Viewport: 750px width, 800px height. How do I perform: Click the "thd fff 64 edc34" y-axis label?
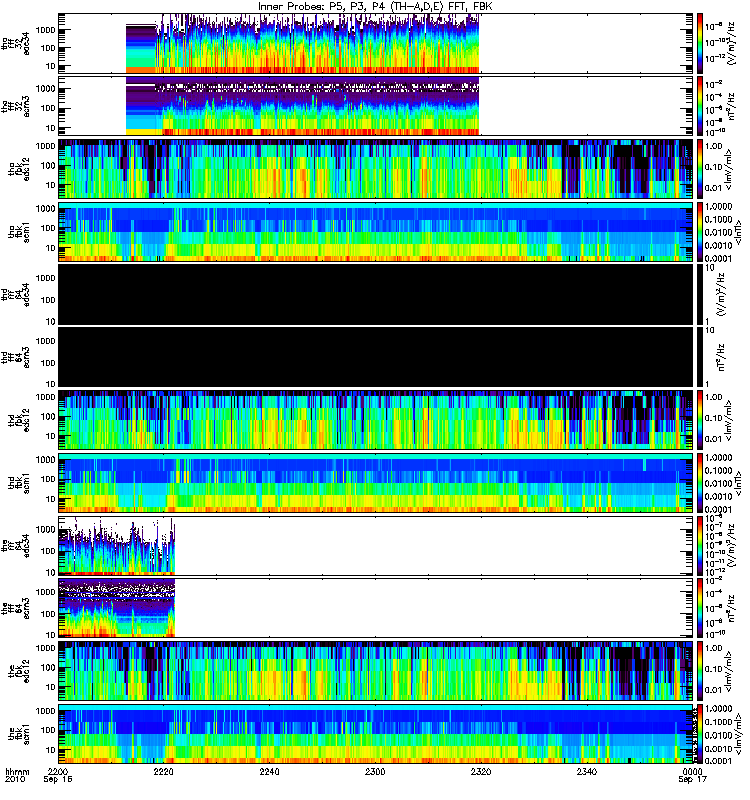(15, 294)
